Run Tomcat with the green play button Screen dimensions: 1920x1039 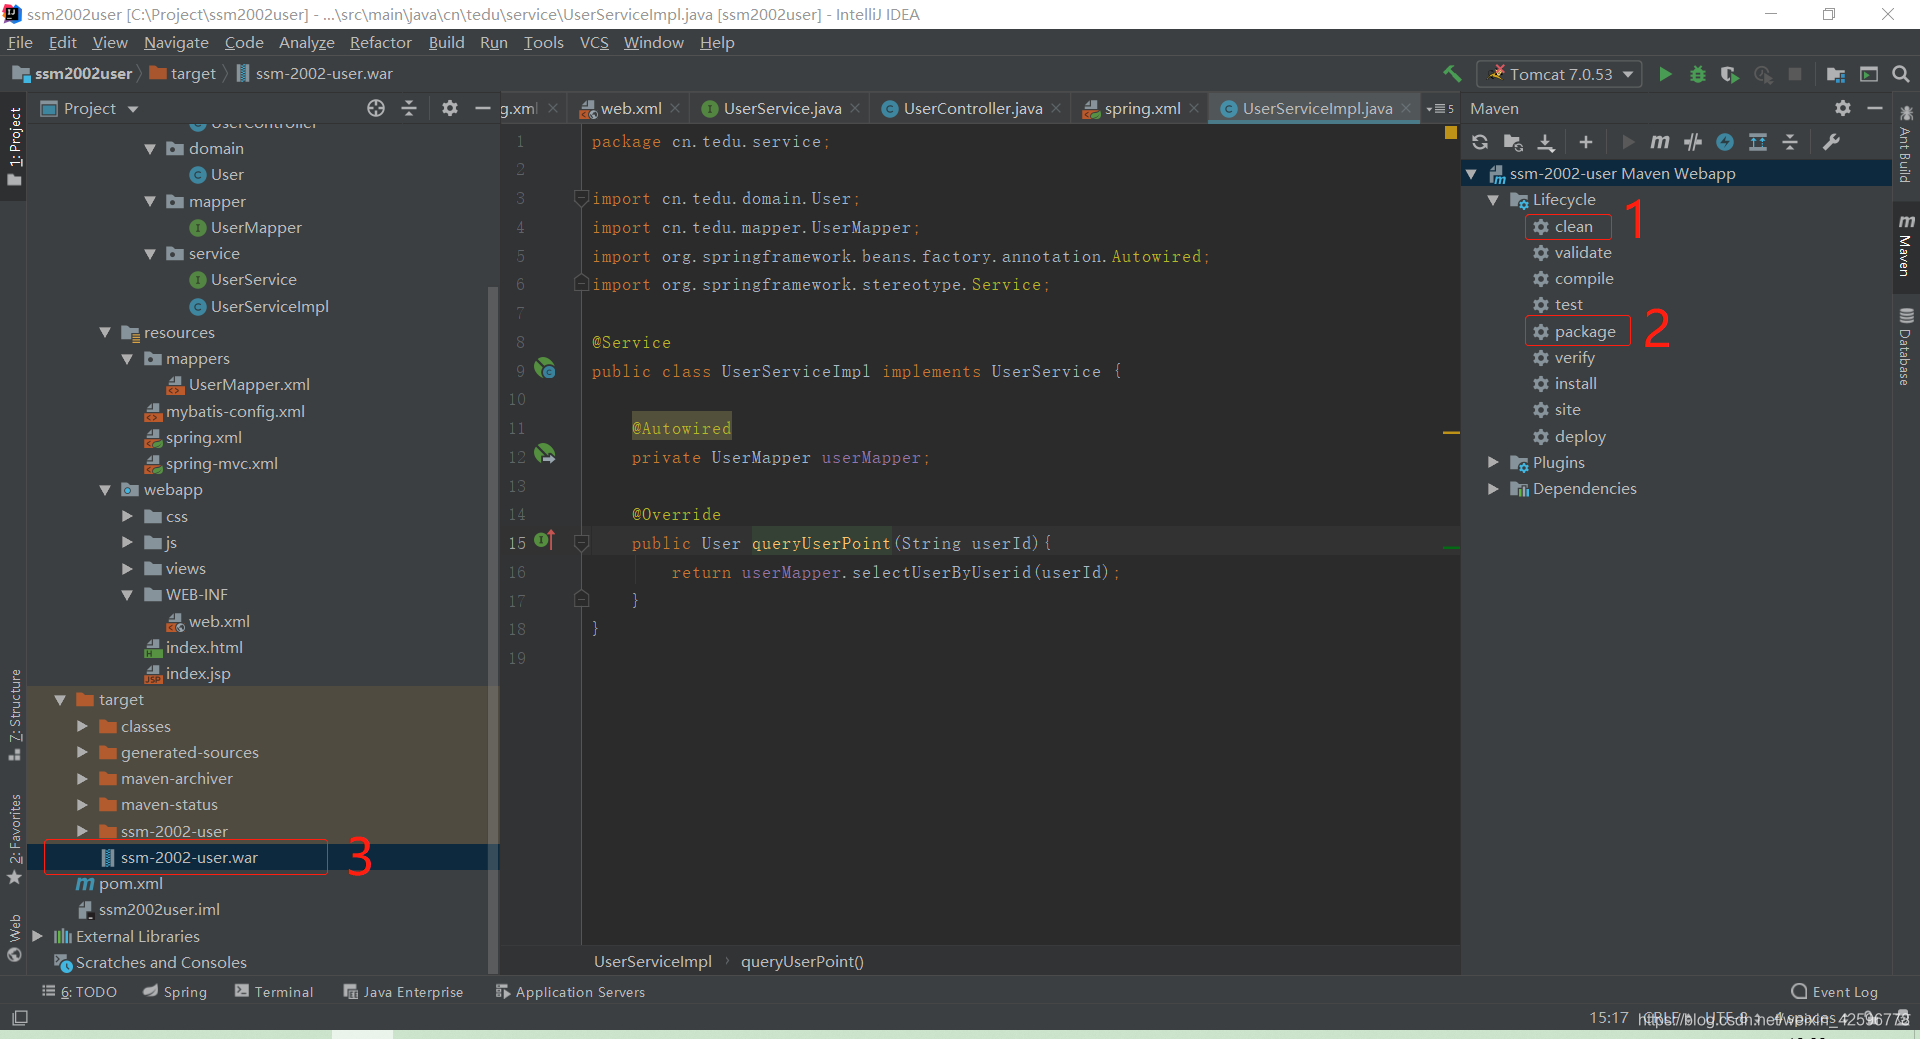click(x=1665, y=74)
